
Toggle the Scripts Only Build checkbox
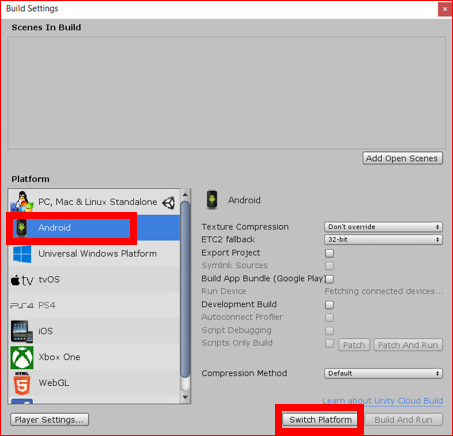tap(329, 344)
